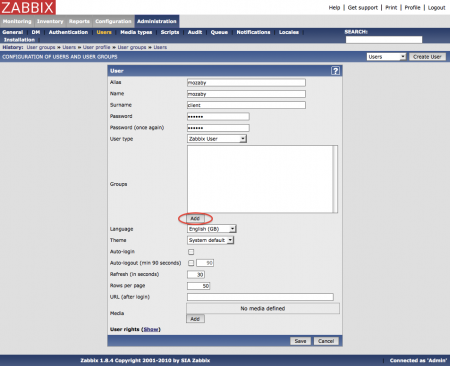Click the Create User button

(427, 57)
